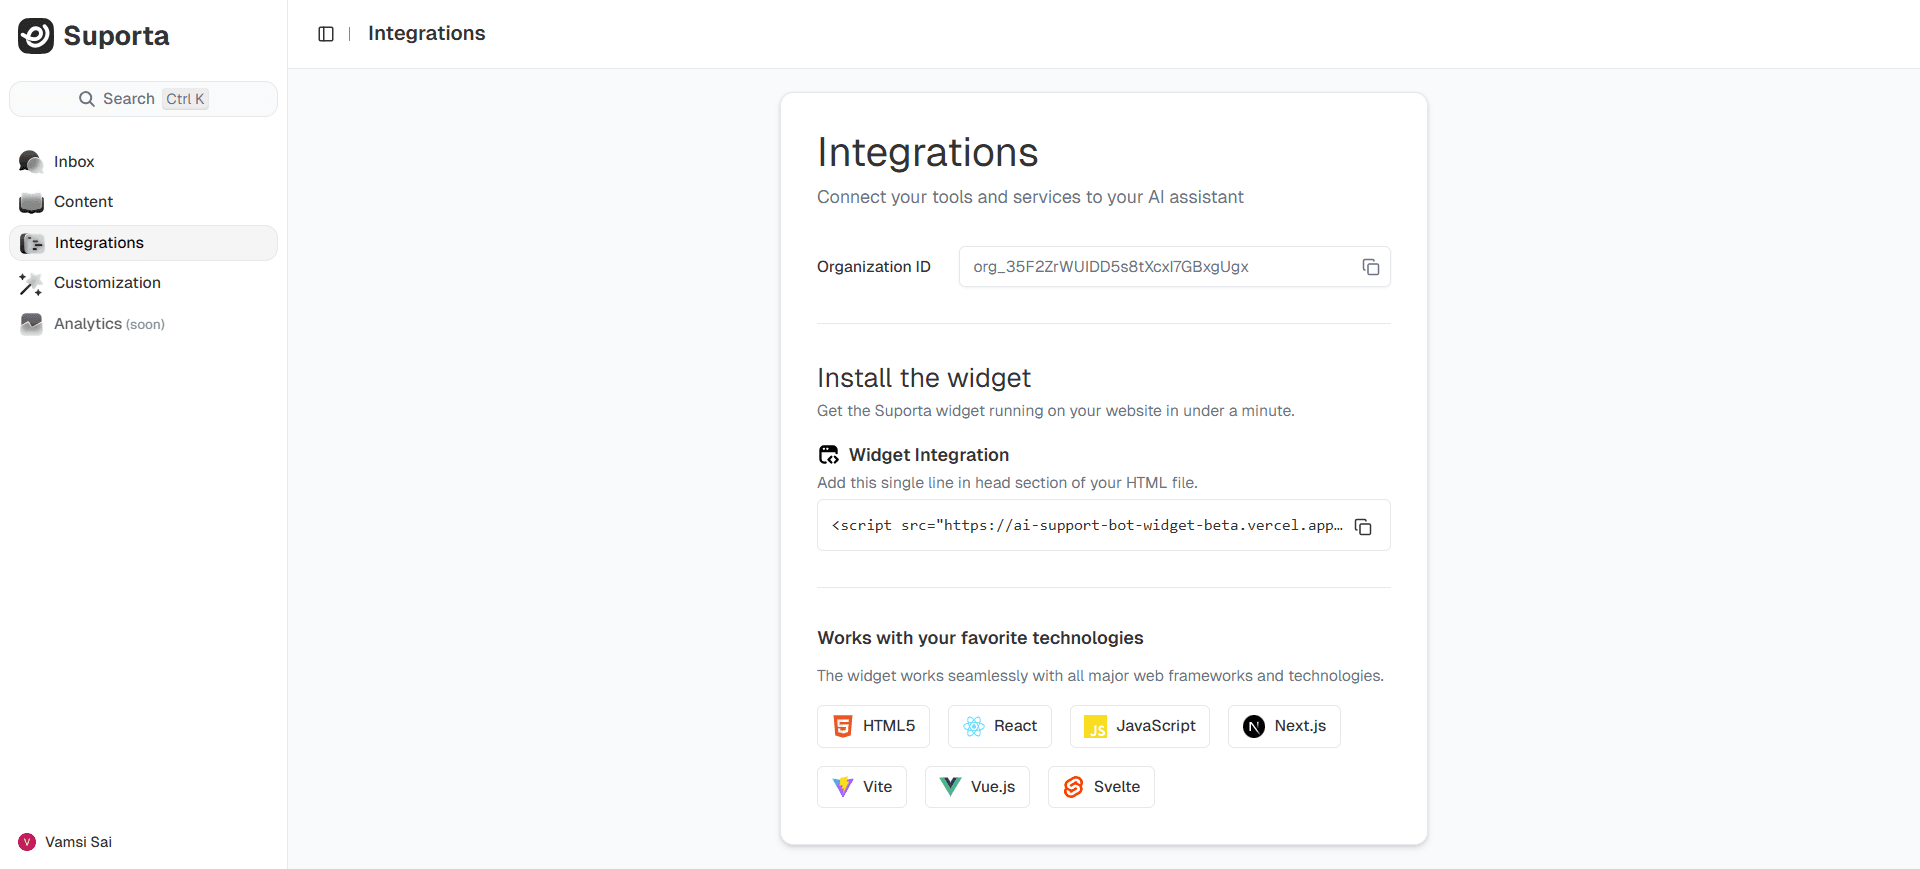Select the React label
The width and height of the screenshot is (1920, 869).
1015,726
